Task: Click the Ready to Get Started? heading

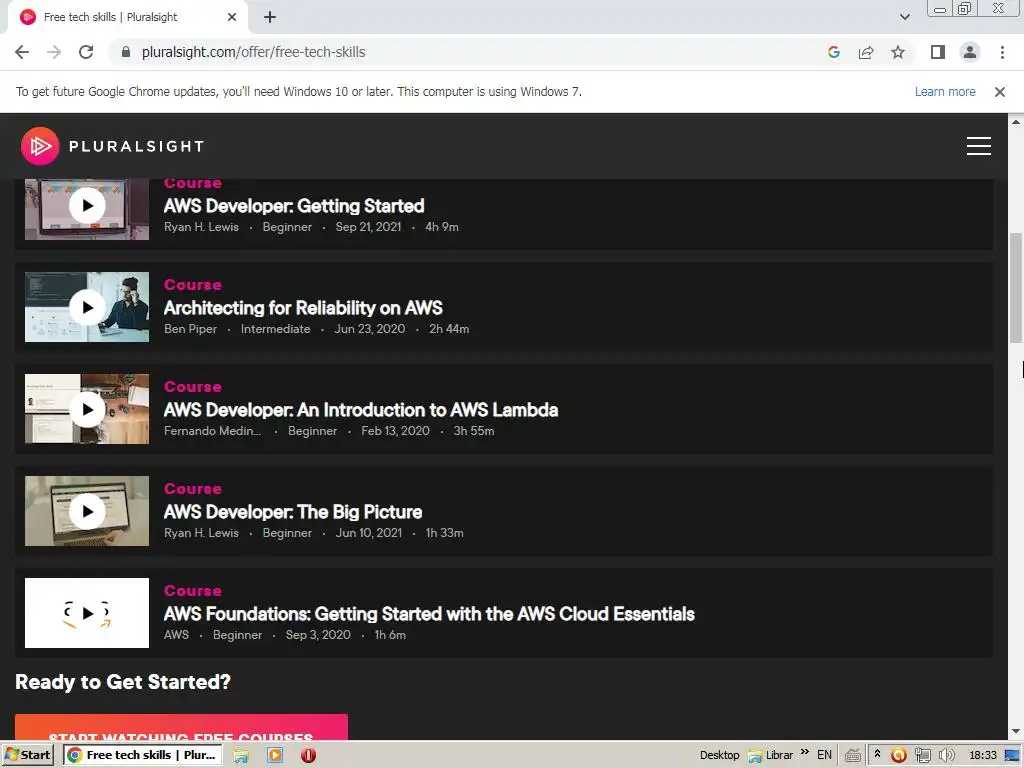Action: click(x=123, y=682)
